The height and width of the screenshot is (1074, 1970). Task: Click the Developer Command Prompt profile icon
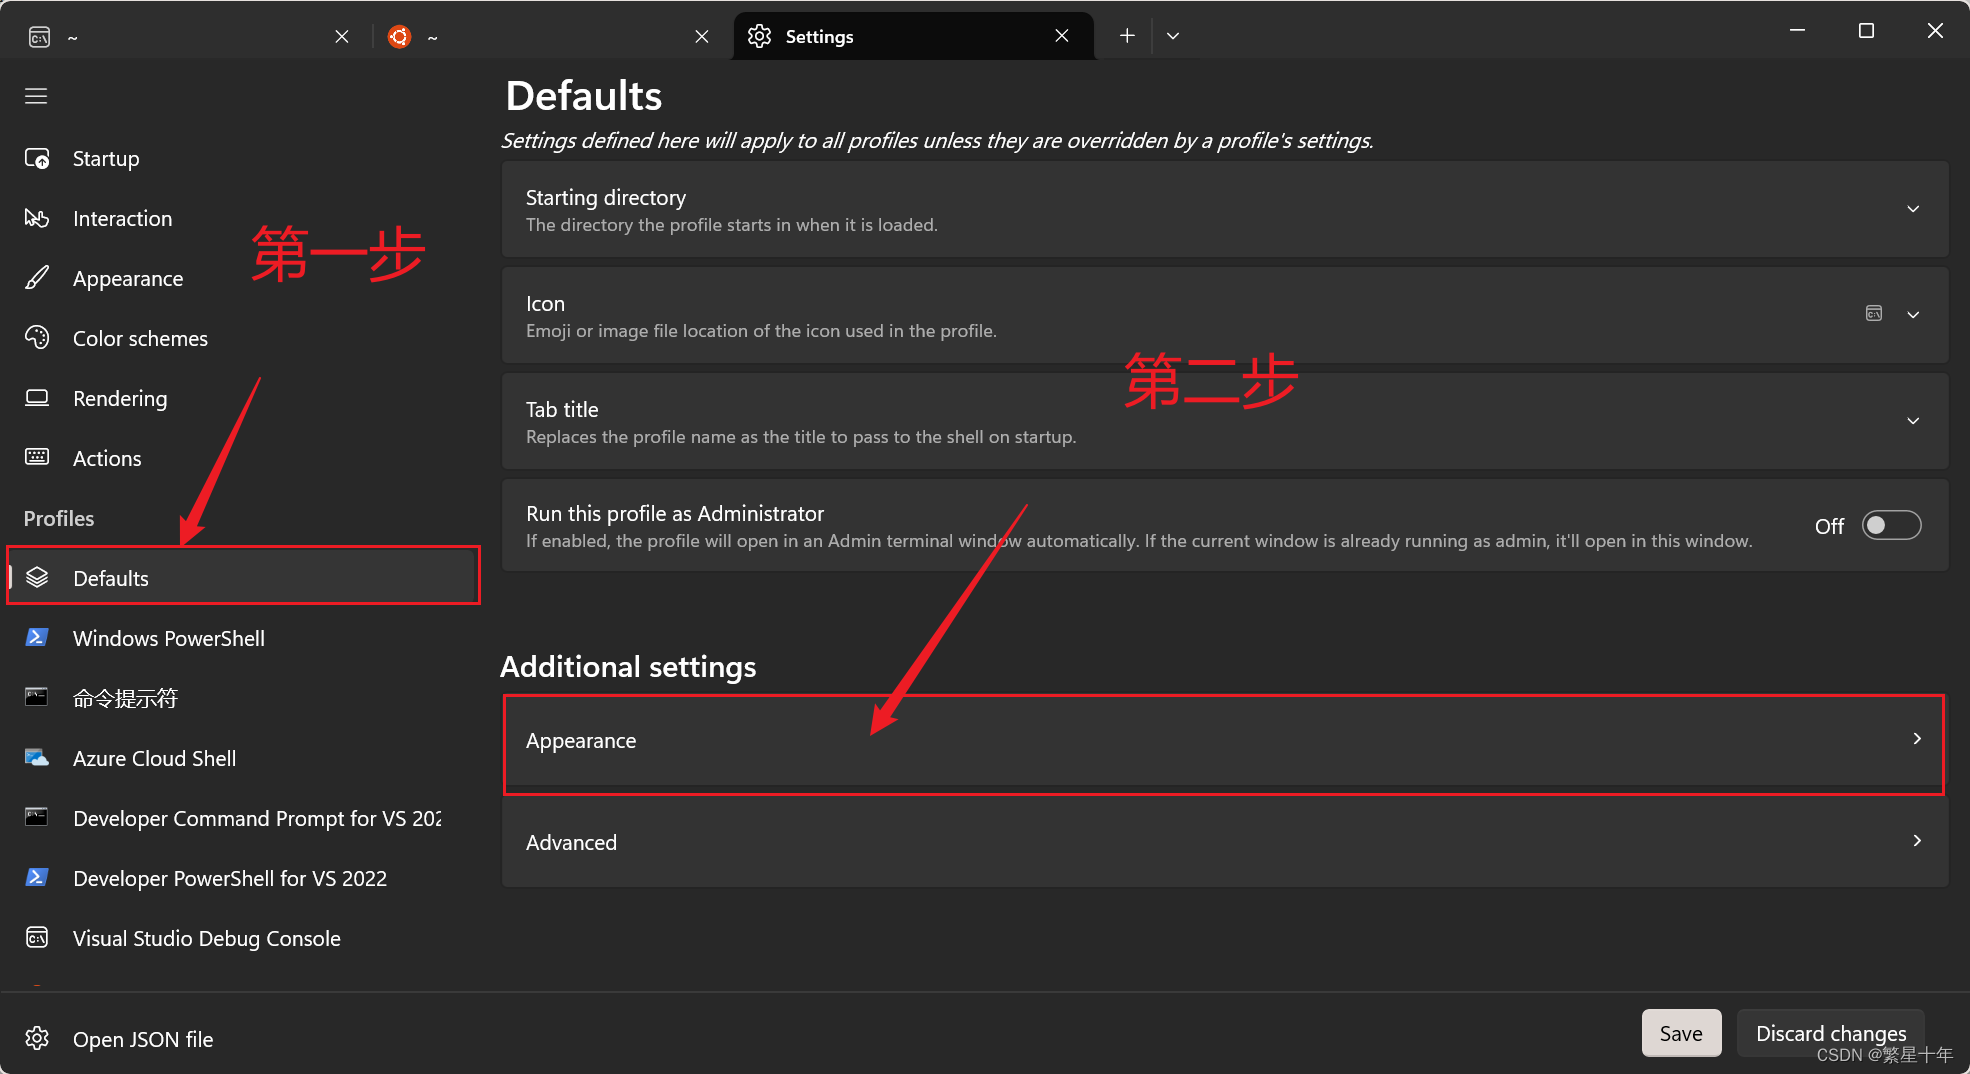pyautogui.click(x=37, y=817)
